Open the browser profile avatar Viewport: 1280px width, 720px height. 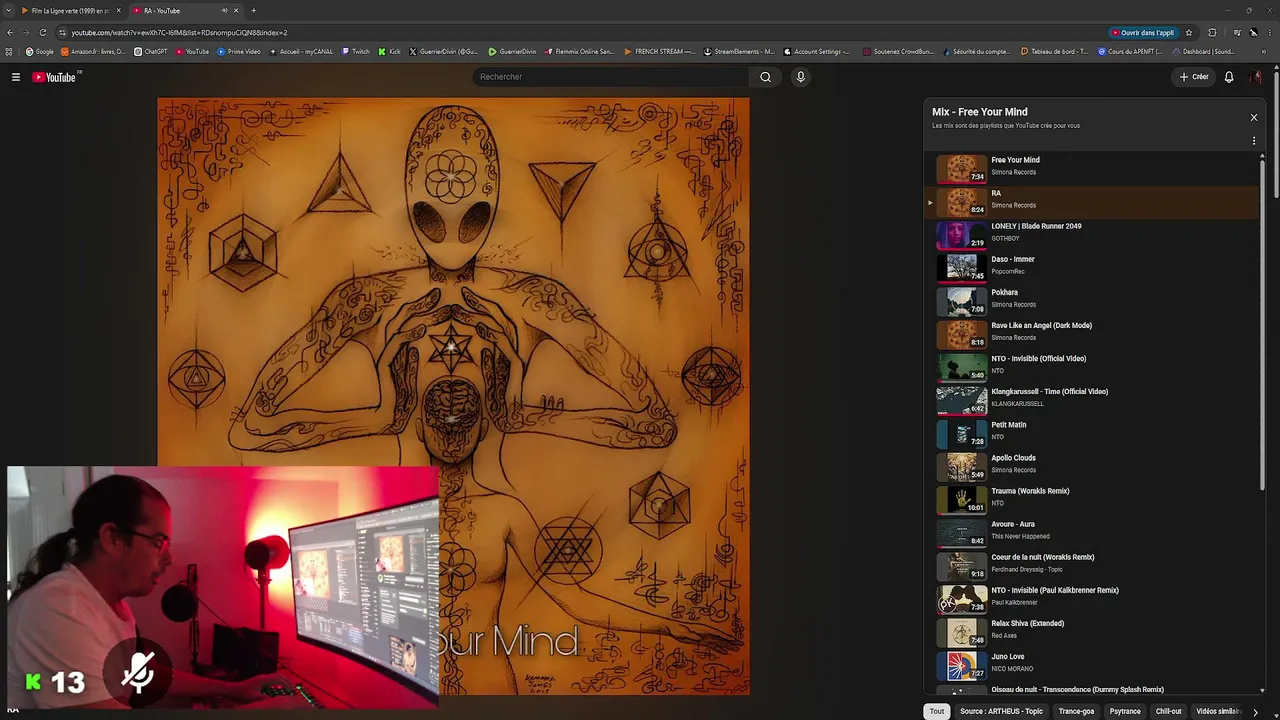[1254, 32]
